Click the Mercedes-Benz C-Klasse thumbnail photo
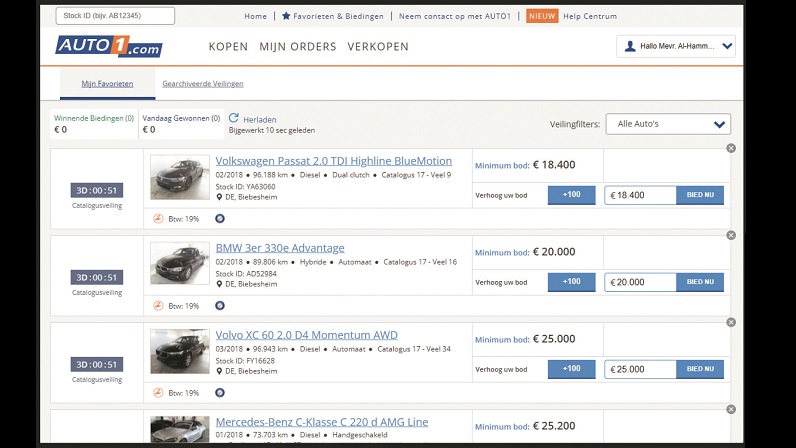796x448 pixels. tap(180, 430)
